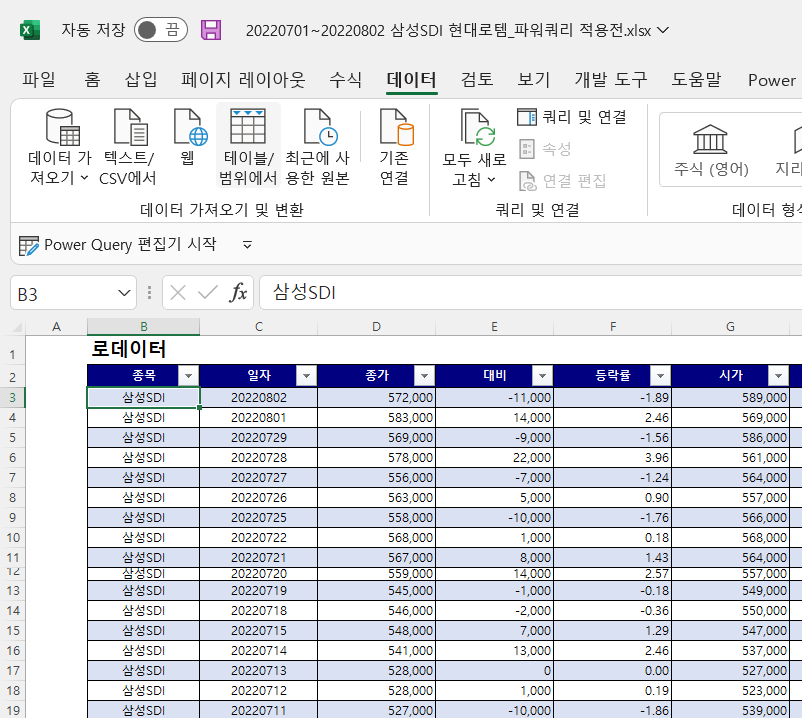Open the 페이지 레이아웃 tab
The width and height of the screenshot is (802, 718).
pos(243,80)
